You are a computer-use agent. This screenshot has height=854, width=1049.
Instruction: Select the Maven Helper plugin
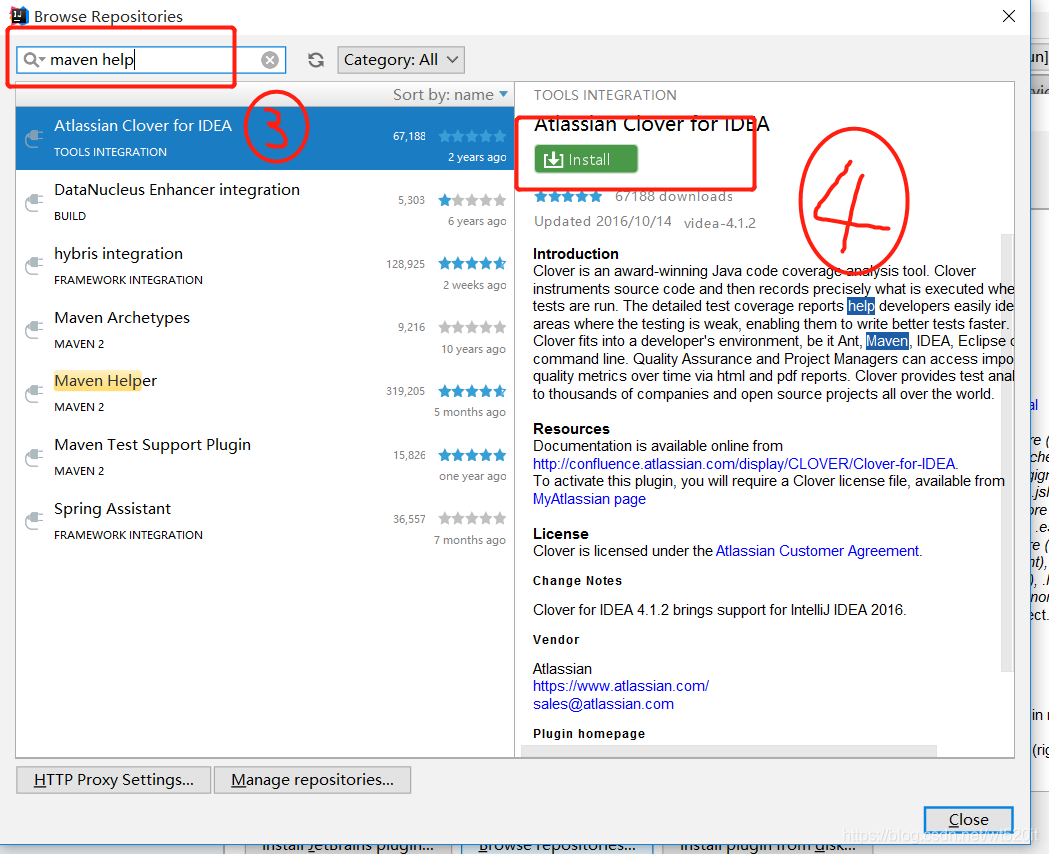pyautogui.click(x=265, y=394)
